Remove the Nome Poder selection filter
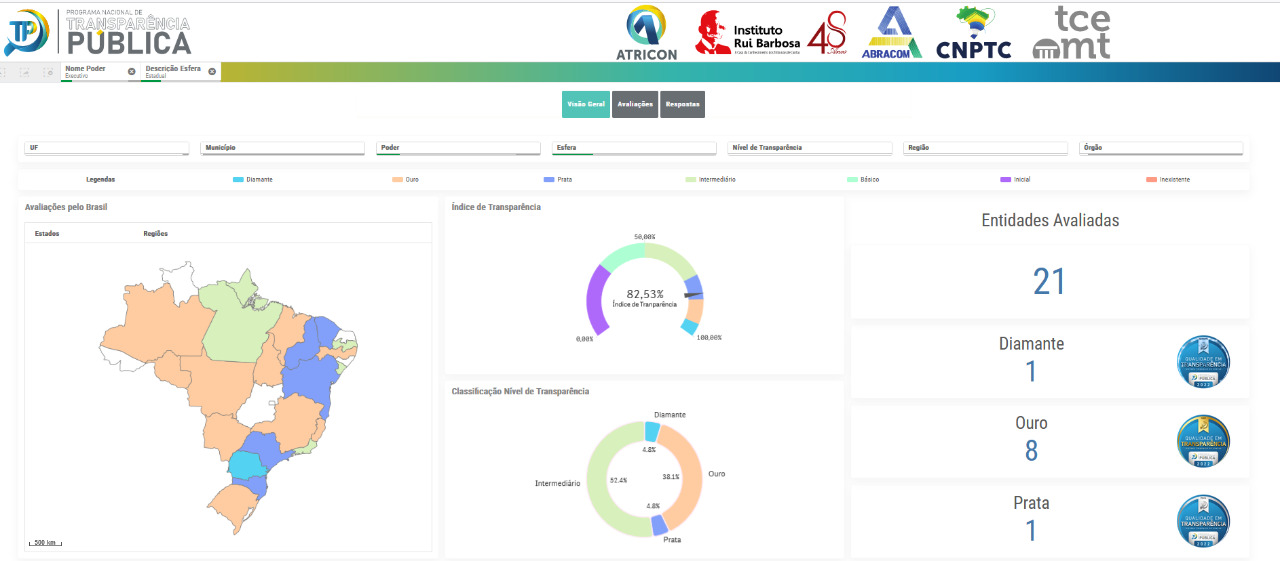The image size is (1280, 561). [131, 71]
